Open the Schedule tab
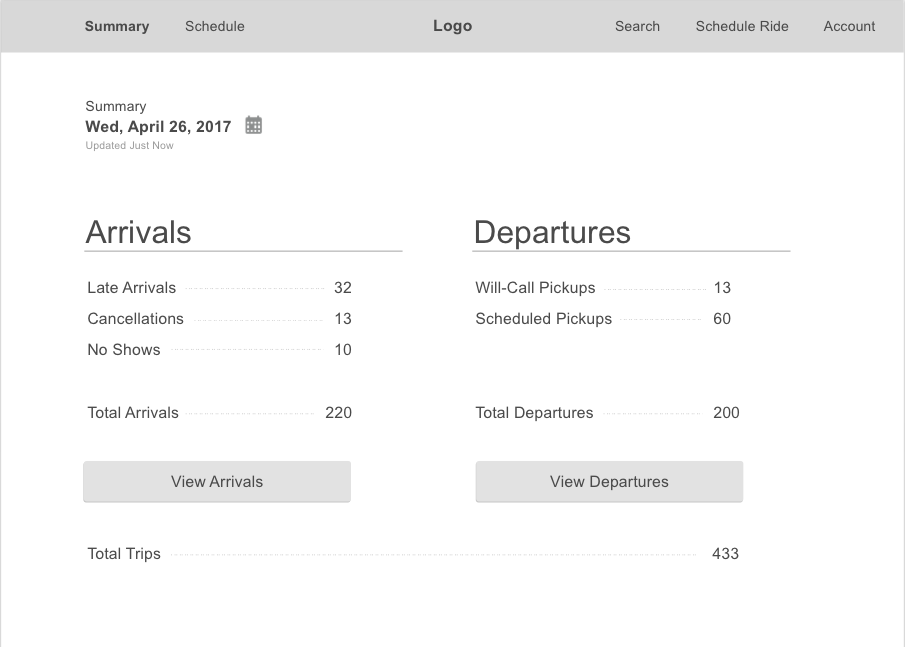This screenshot has width=905, height=647. [215, 26]
